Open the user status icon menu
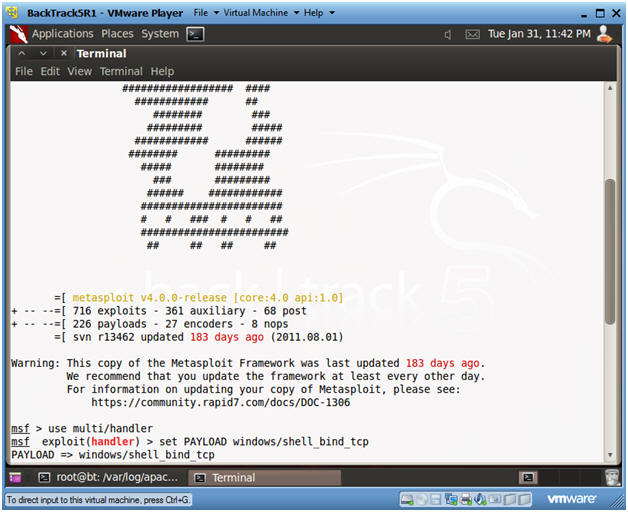 point(604,34)
